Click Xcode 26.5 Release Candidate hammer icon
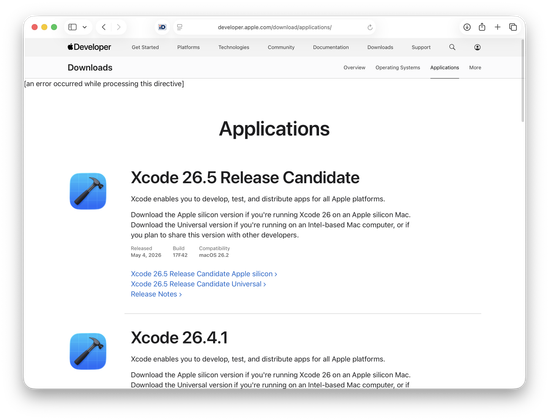 pos(88,191)
